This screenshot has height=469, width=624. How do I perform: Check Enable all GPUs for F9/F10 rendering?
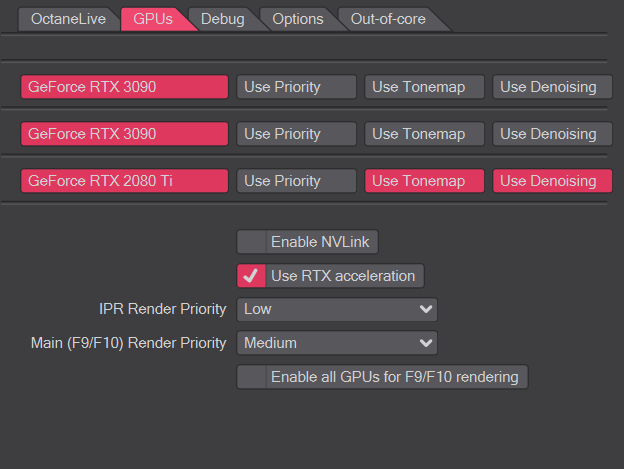(251, 377)
